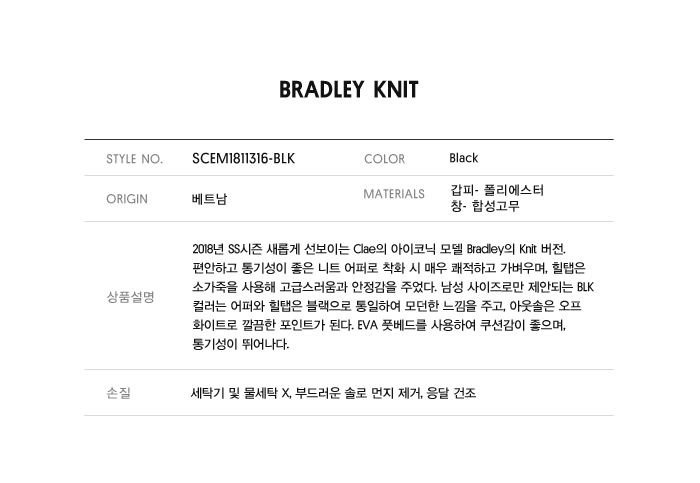This screenshot has height=483, width=700.
Task: Click the 손질 care section label
Action: 119,393
